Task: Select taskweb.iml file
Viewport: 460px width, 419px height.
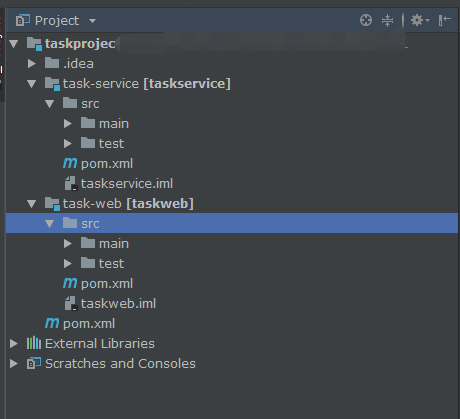Action: (x=118, y=304)
